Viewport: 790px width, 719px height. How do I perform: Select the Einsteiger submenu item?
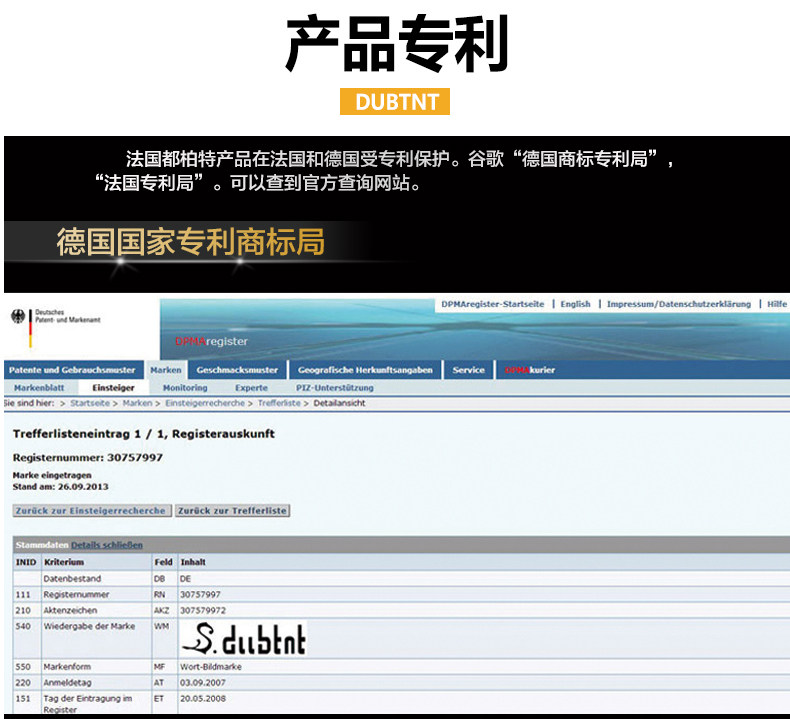(113, 387)
